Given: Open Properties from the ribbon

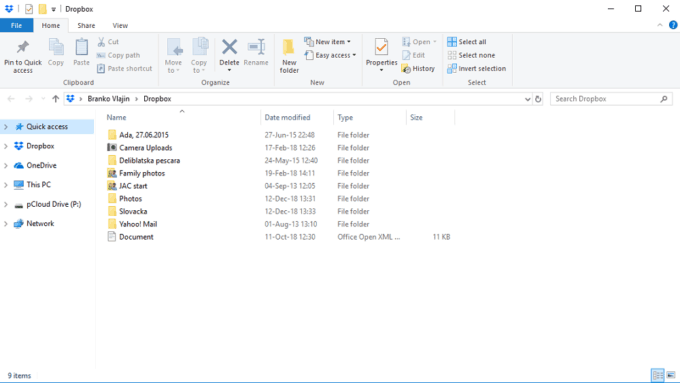Looking at the screenshot, I should coord(381,47).
